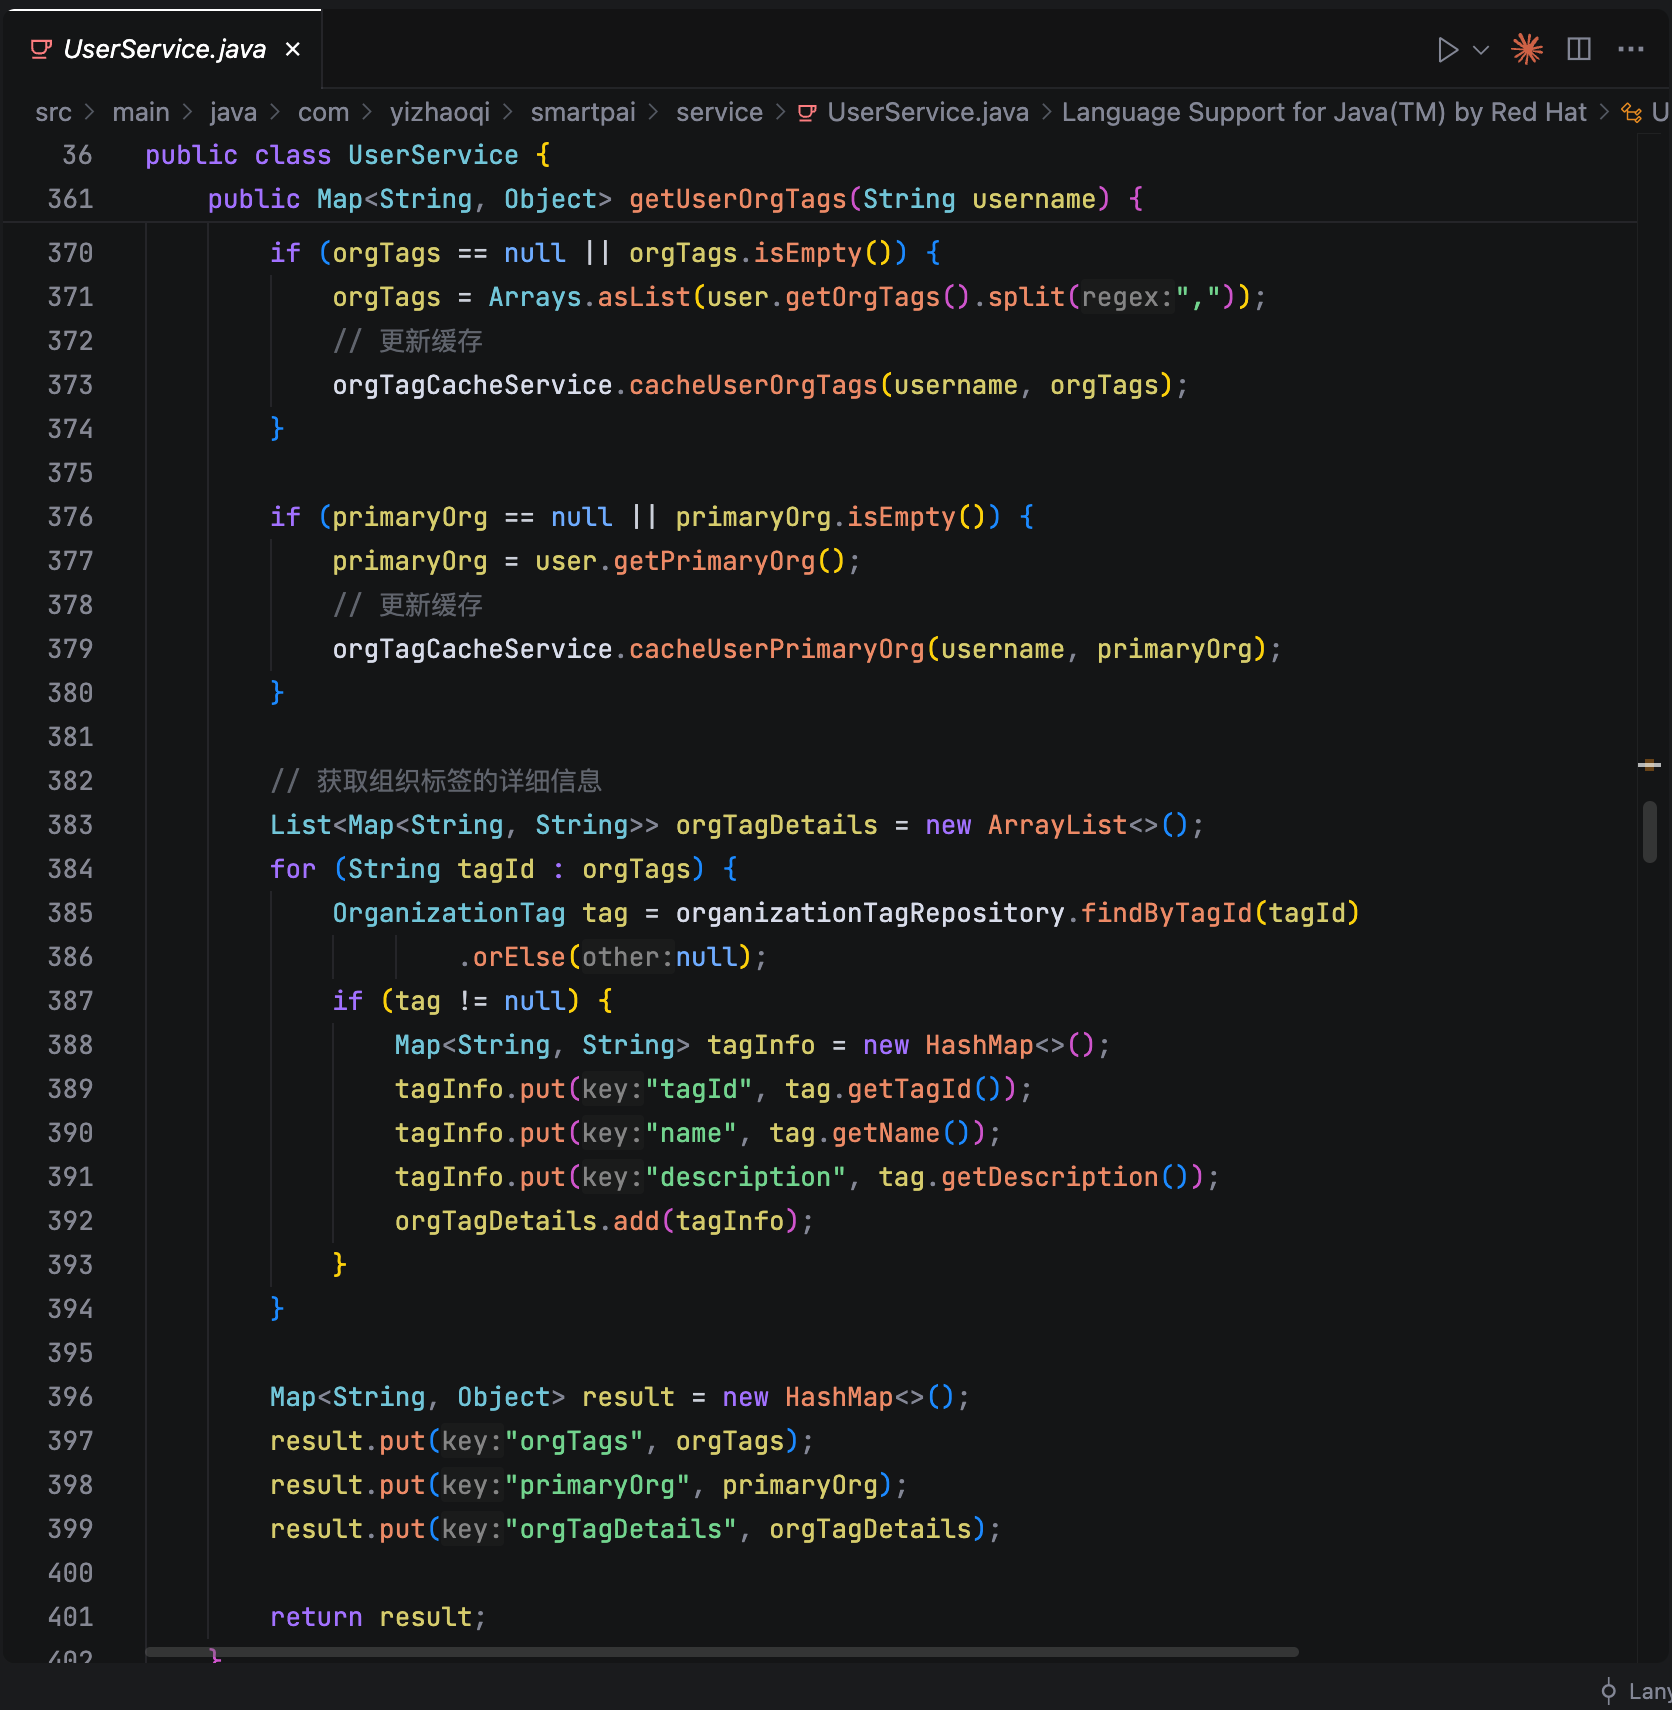Screen dimensions: 1672x1710
Task: Click getTagId call on line 389
Action: tap(910, 1089)
